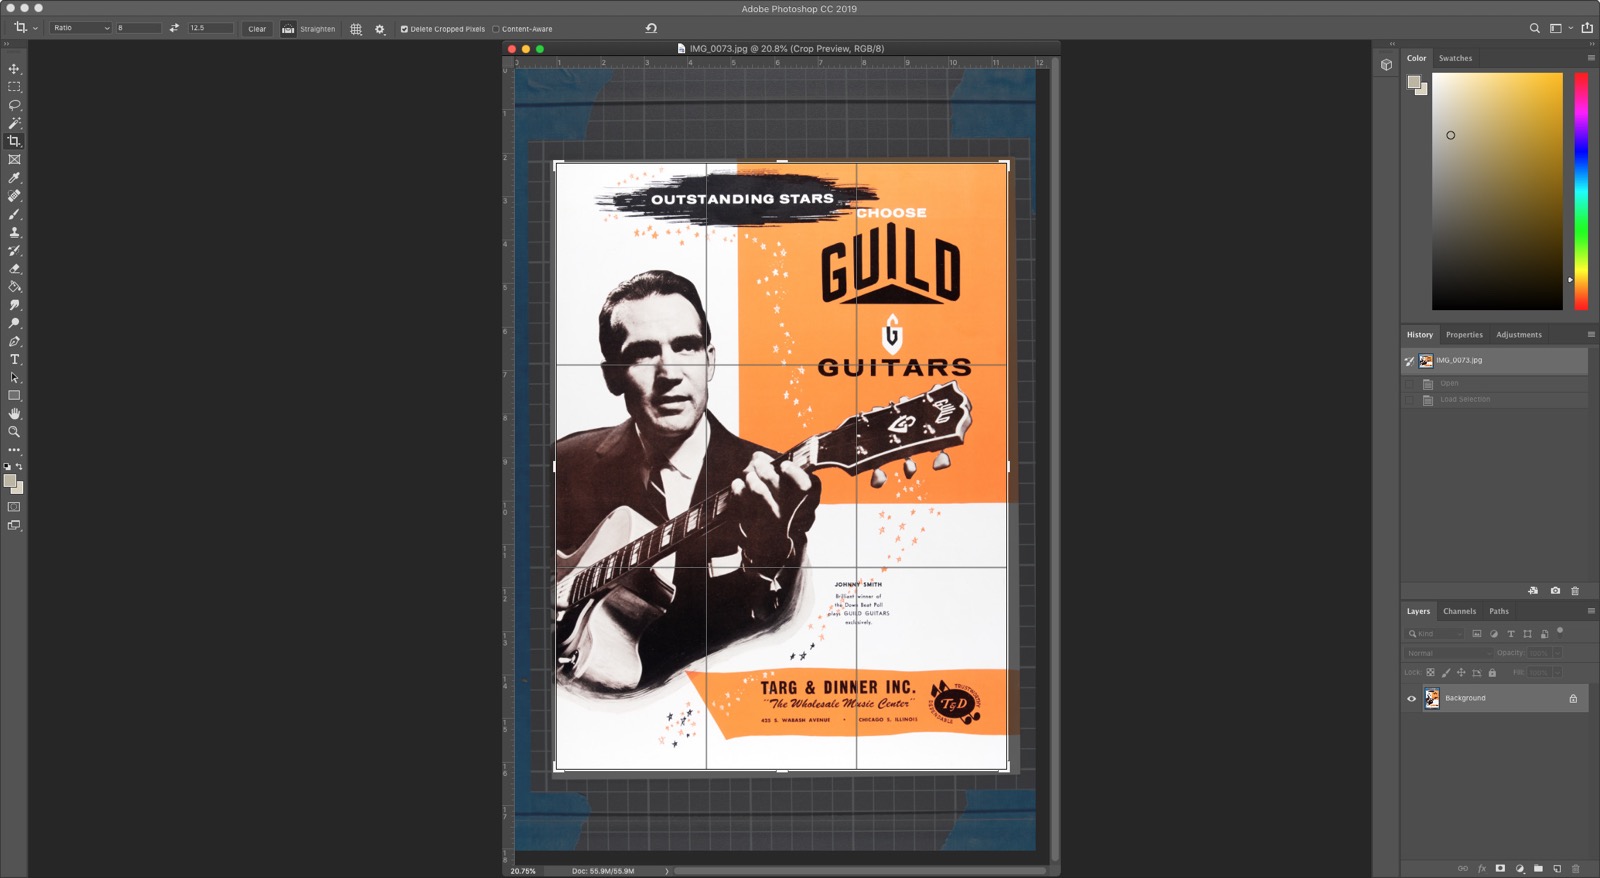Select the History tab
Viewport: 1600px width, 878px height.
click(1419, 335)
